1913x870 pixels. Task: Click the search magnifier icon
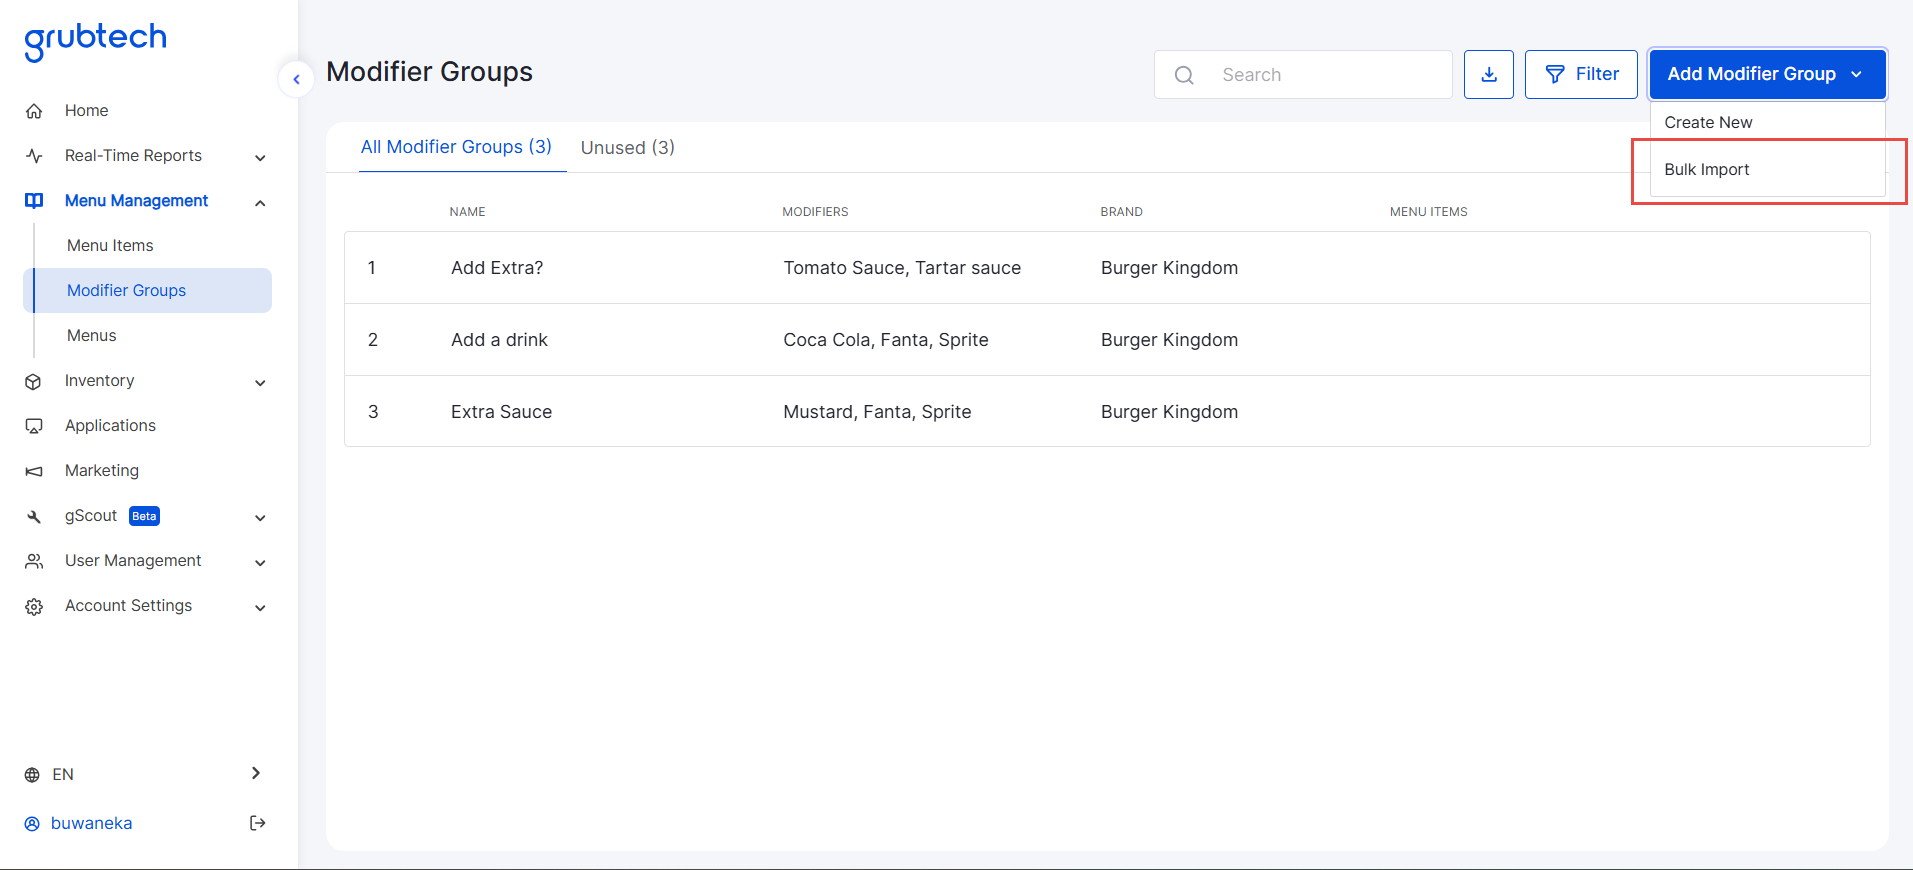[x=1184, y=75]
